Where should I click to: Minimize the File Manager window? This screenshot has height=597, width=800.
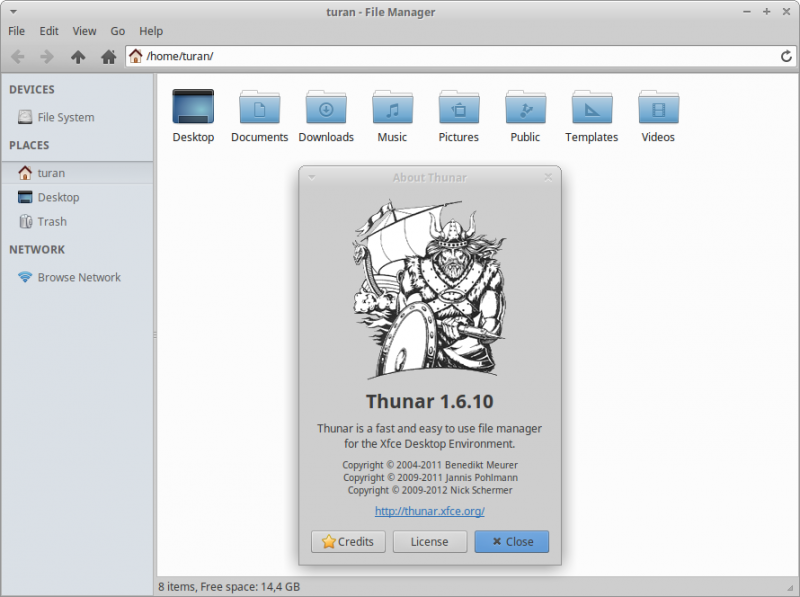pos(747,11)
